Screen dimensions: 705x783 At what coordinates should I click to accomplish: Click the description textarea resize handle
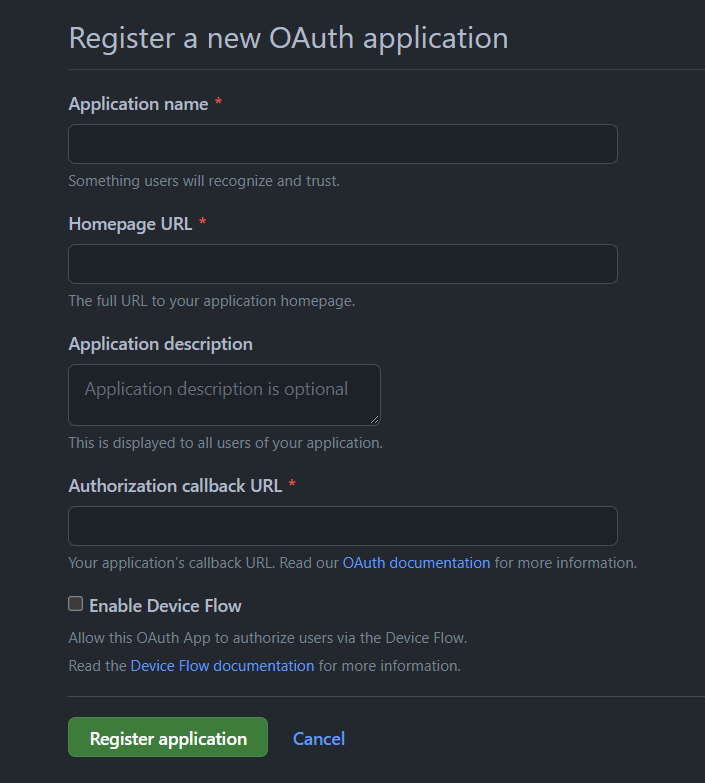374,419
